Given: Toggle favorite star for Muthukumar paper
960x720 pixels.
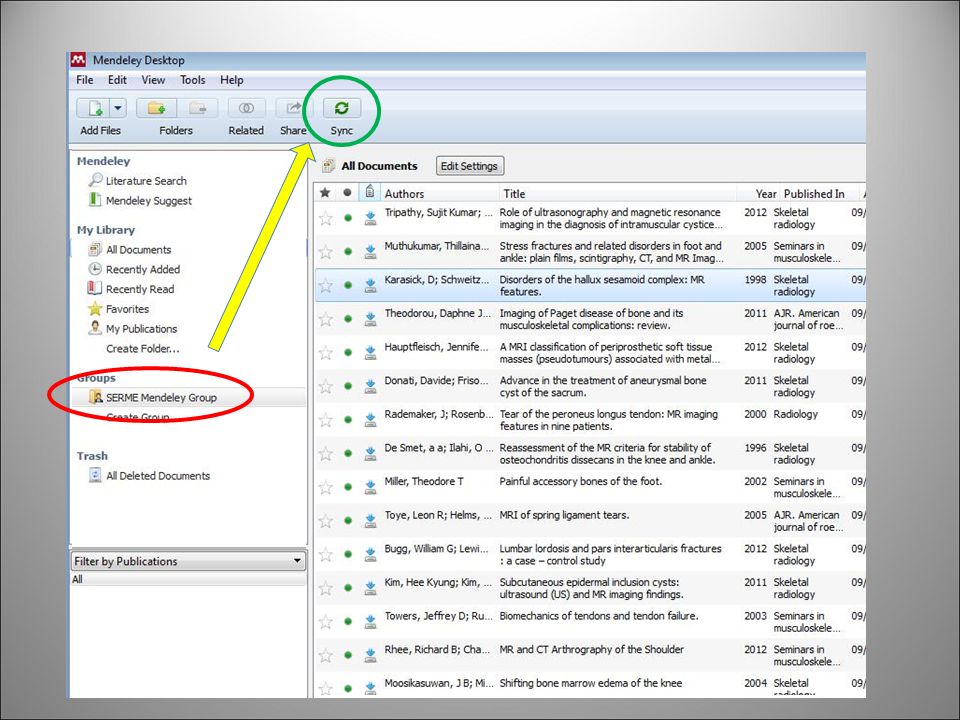Looking at the screenshot, I should pyautogui.click(x=325, y=252).
